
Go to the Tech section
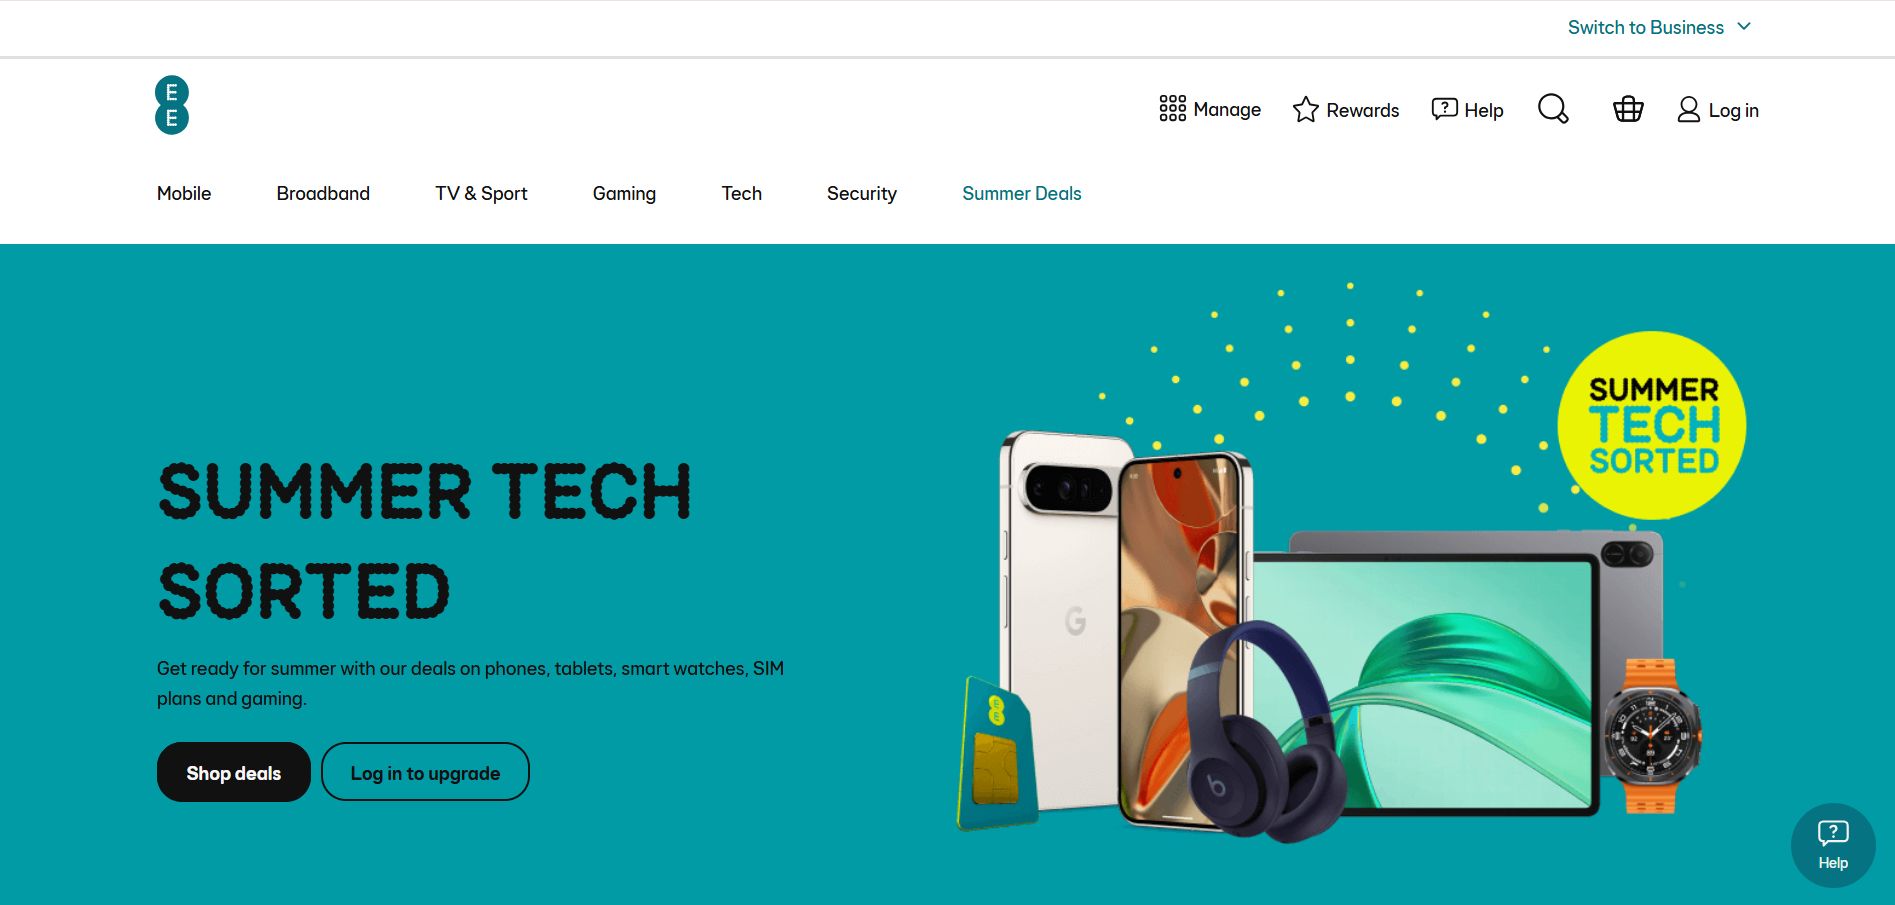coord(742,193)
